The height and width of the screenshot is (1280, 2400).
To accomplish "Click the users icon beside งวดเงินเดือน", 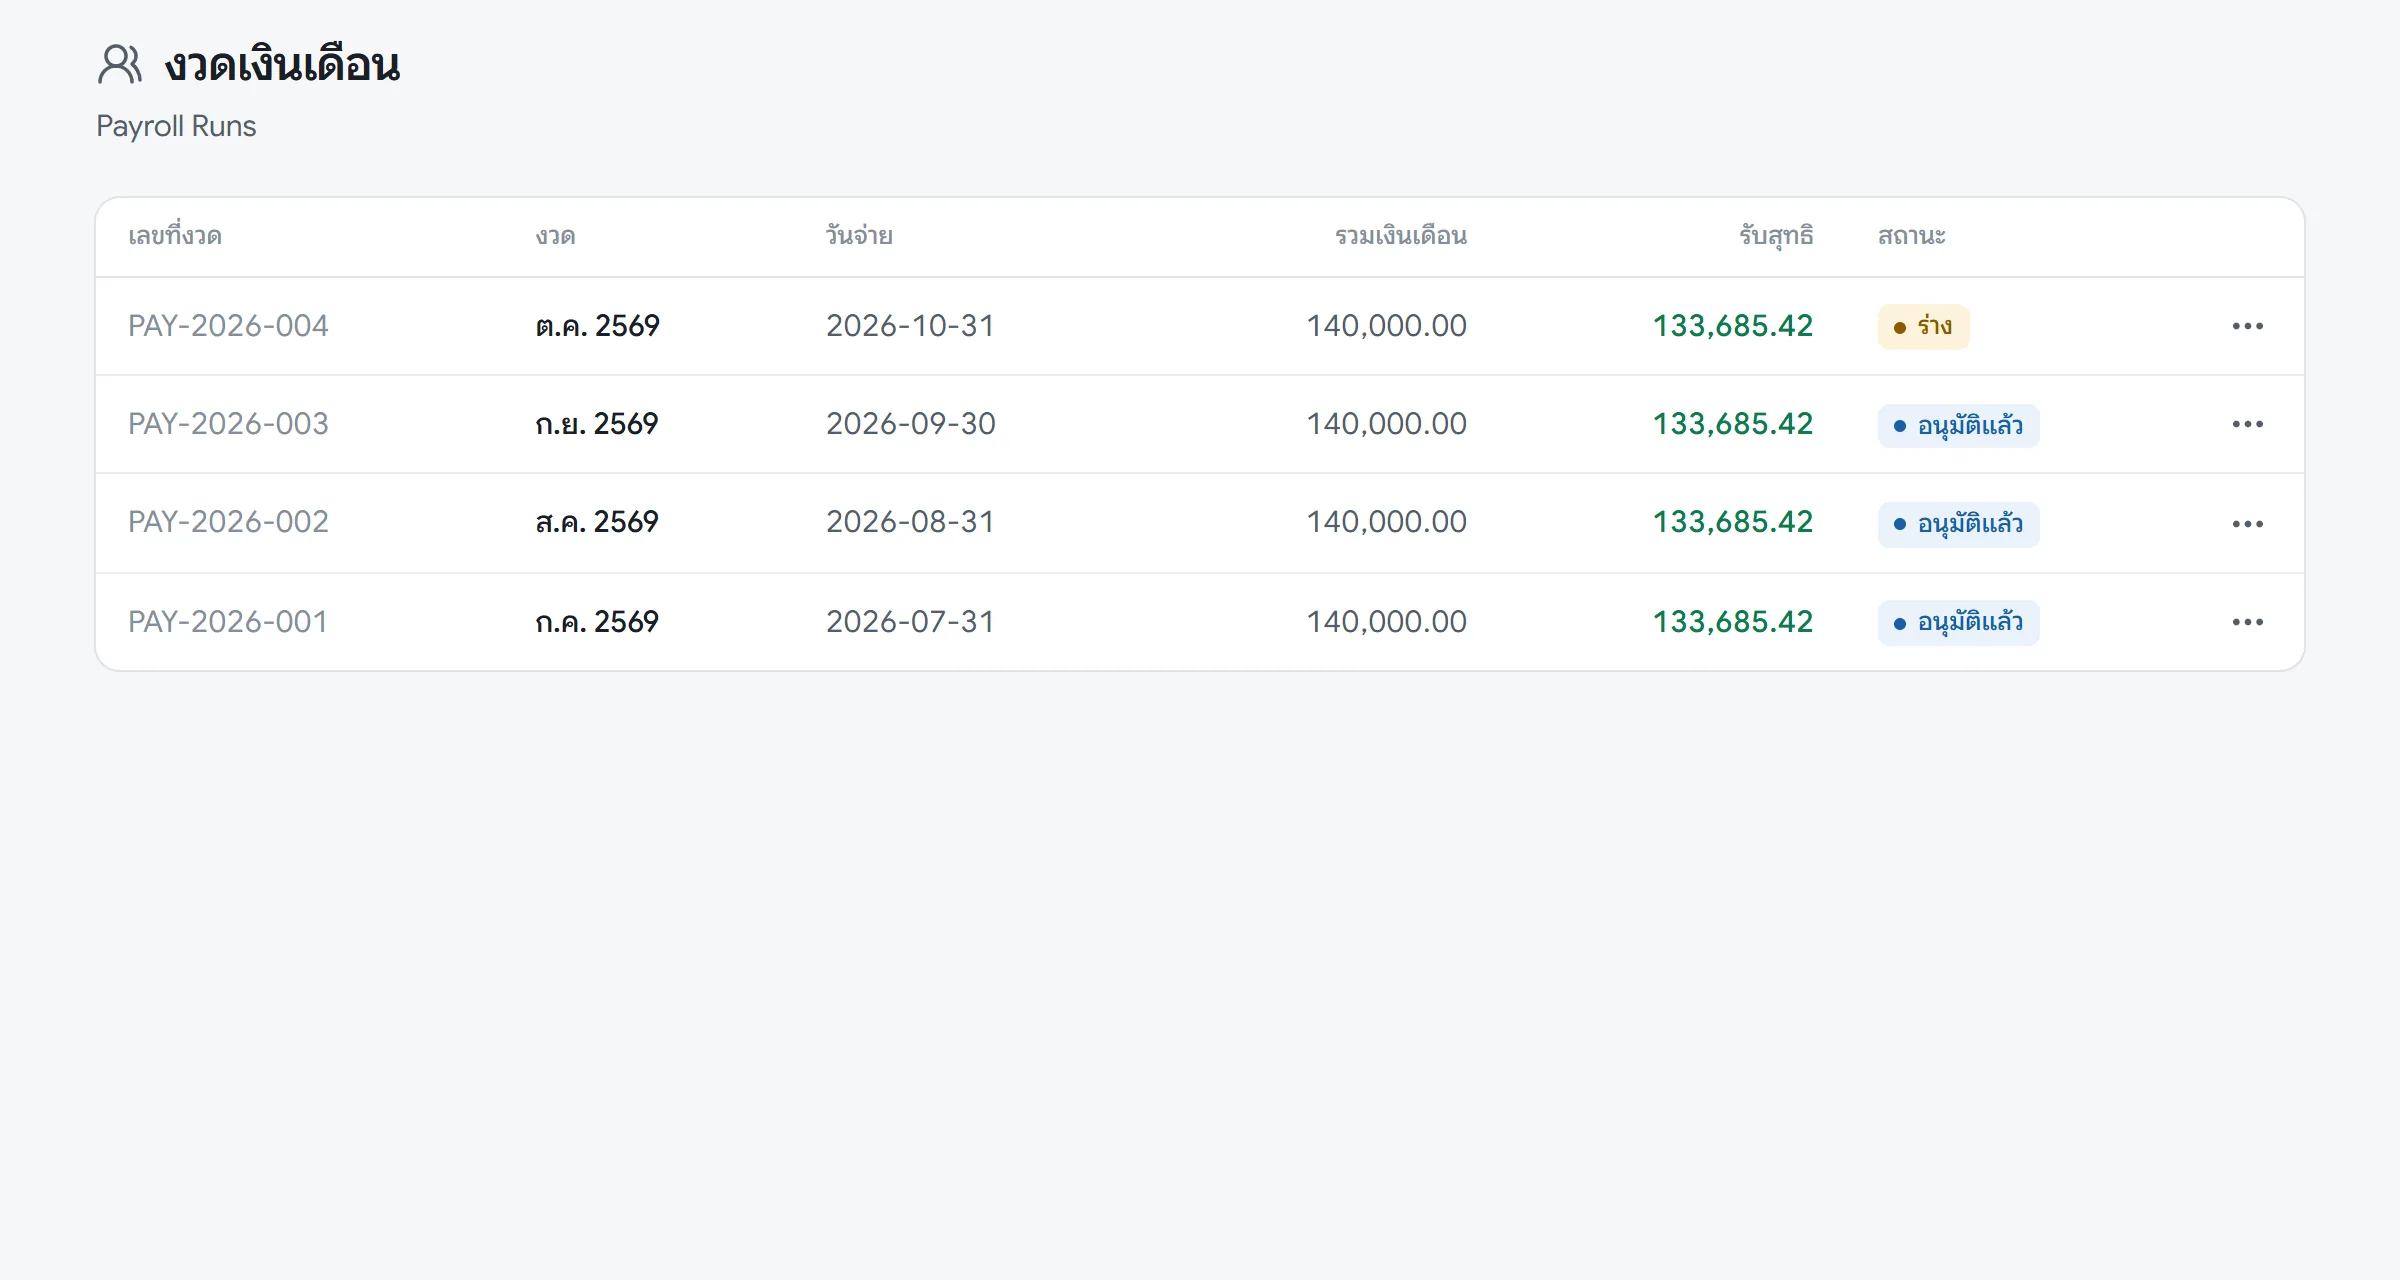I will 120,64.
